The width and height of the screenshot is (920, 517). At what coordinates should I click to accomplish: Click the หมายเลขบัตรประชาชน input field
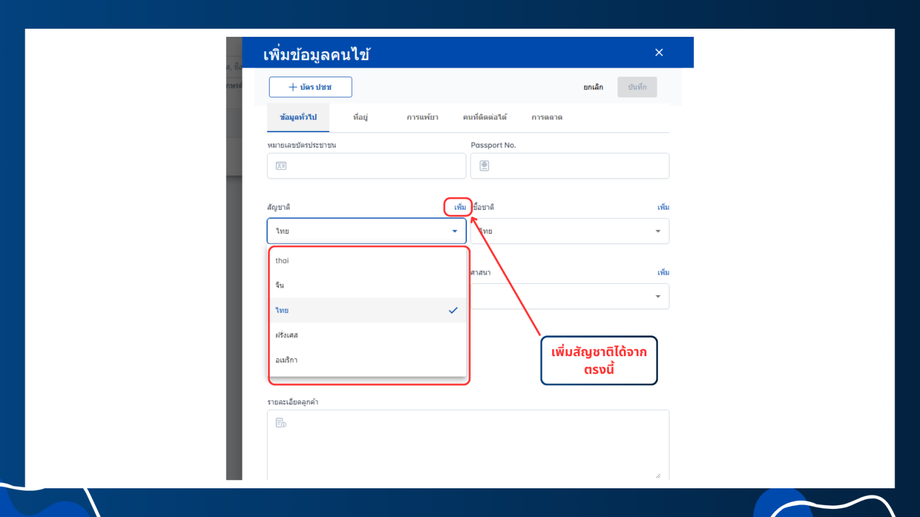pos(367,166)
